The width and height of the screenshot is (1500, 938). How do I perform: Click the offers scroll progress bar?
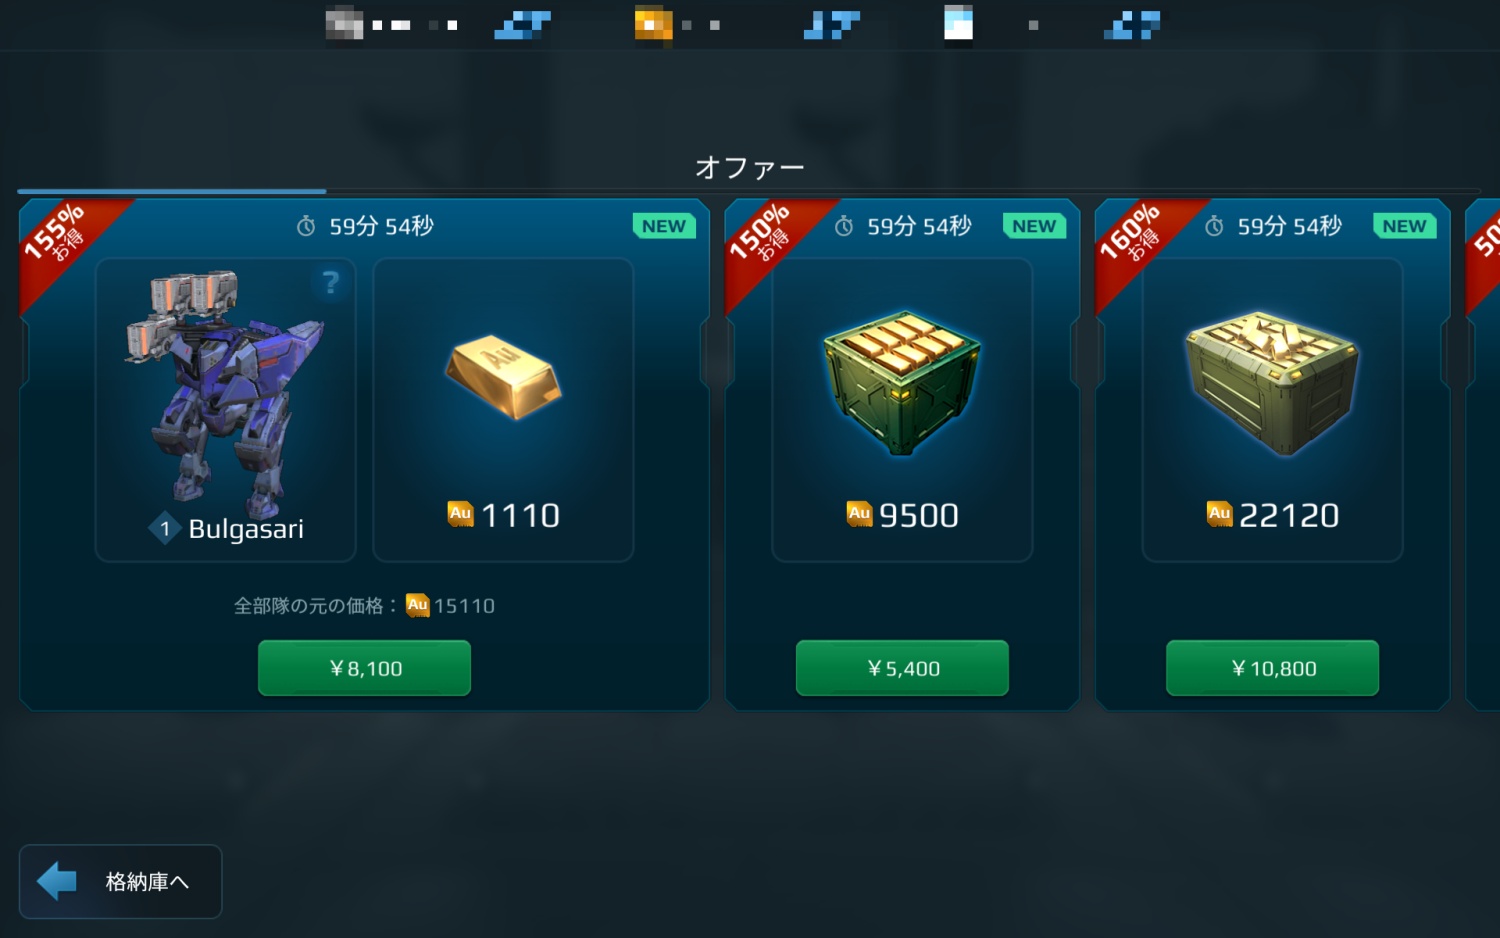click(x=749, y=190)
